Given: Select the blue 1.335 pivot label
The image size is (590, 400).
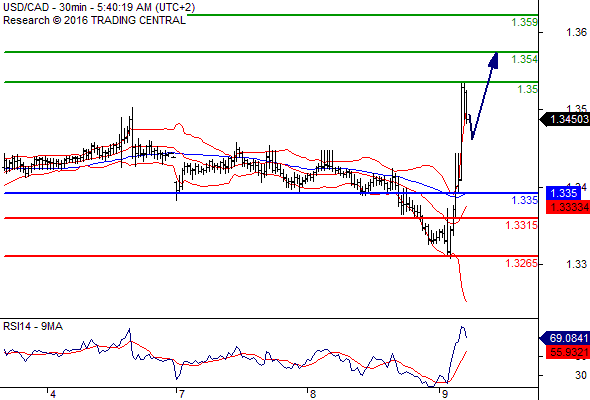Looking at the screenshot, I should tap(525, 200).
